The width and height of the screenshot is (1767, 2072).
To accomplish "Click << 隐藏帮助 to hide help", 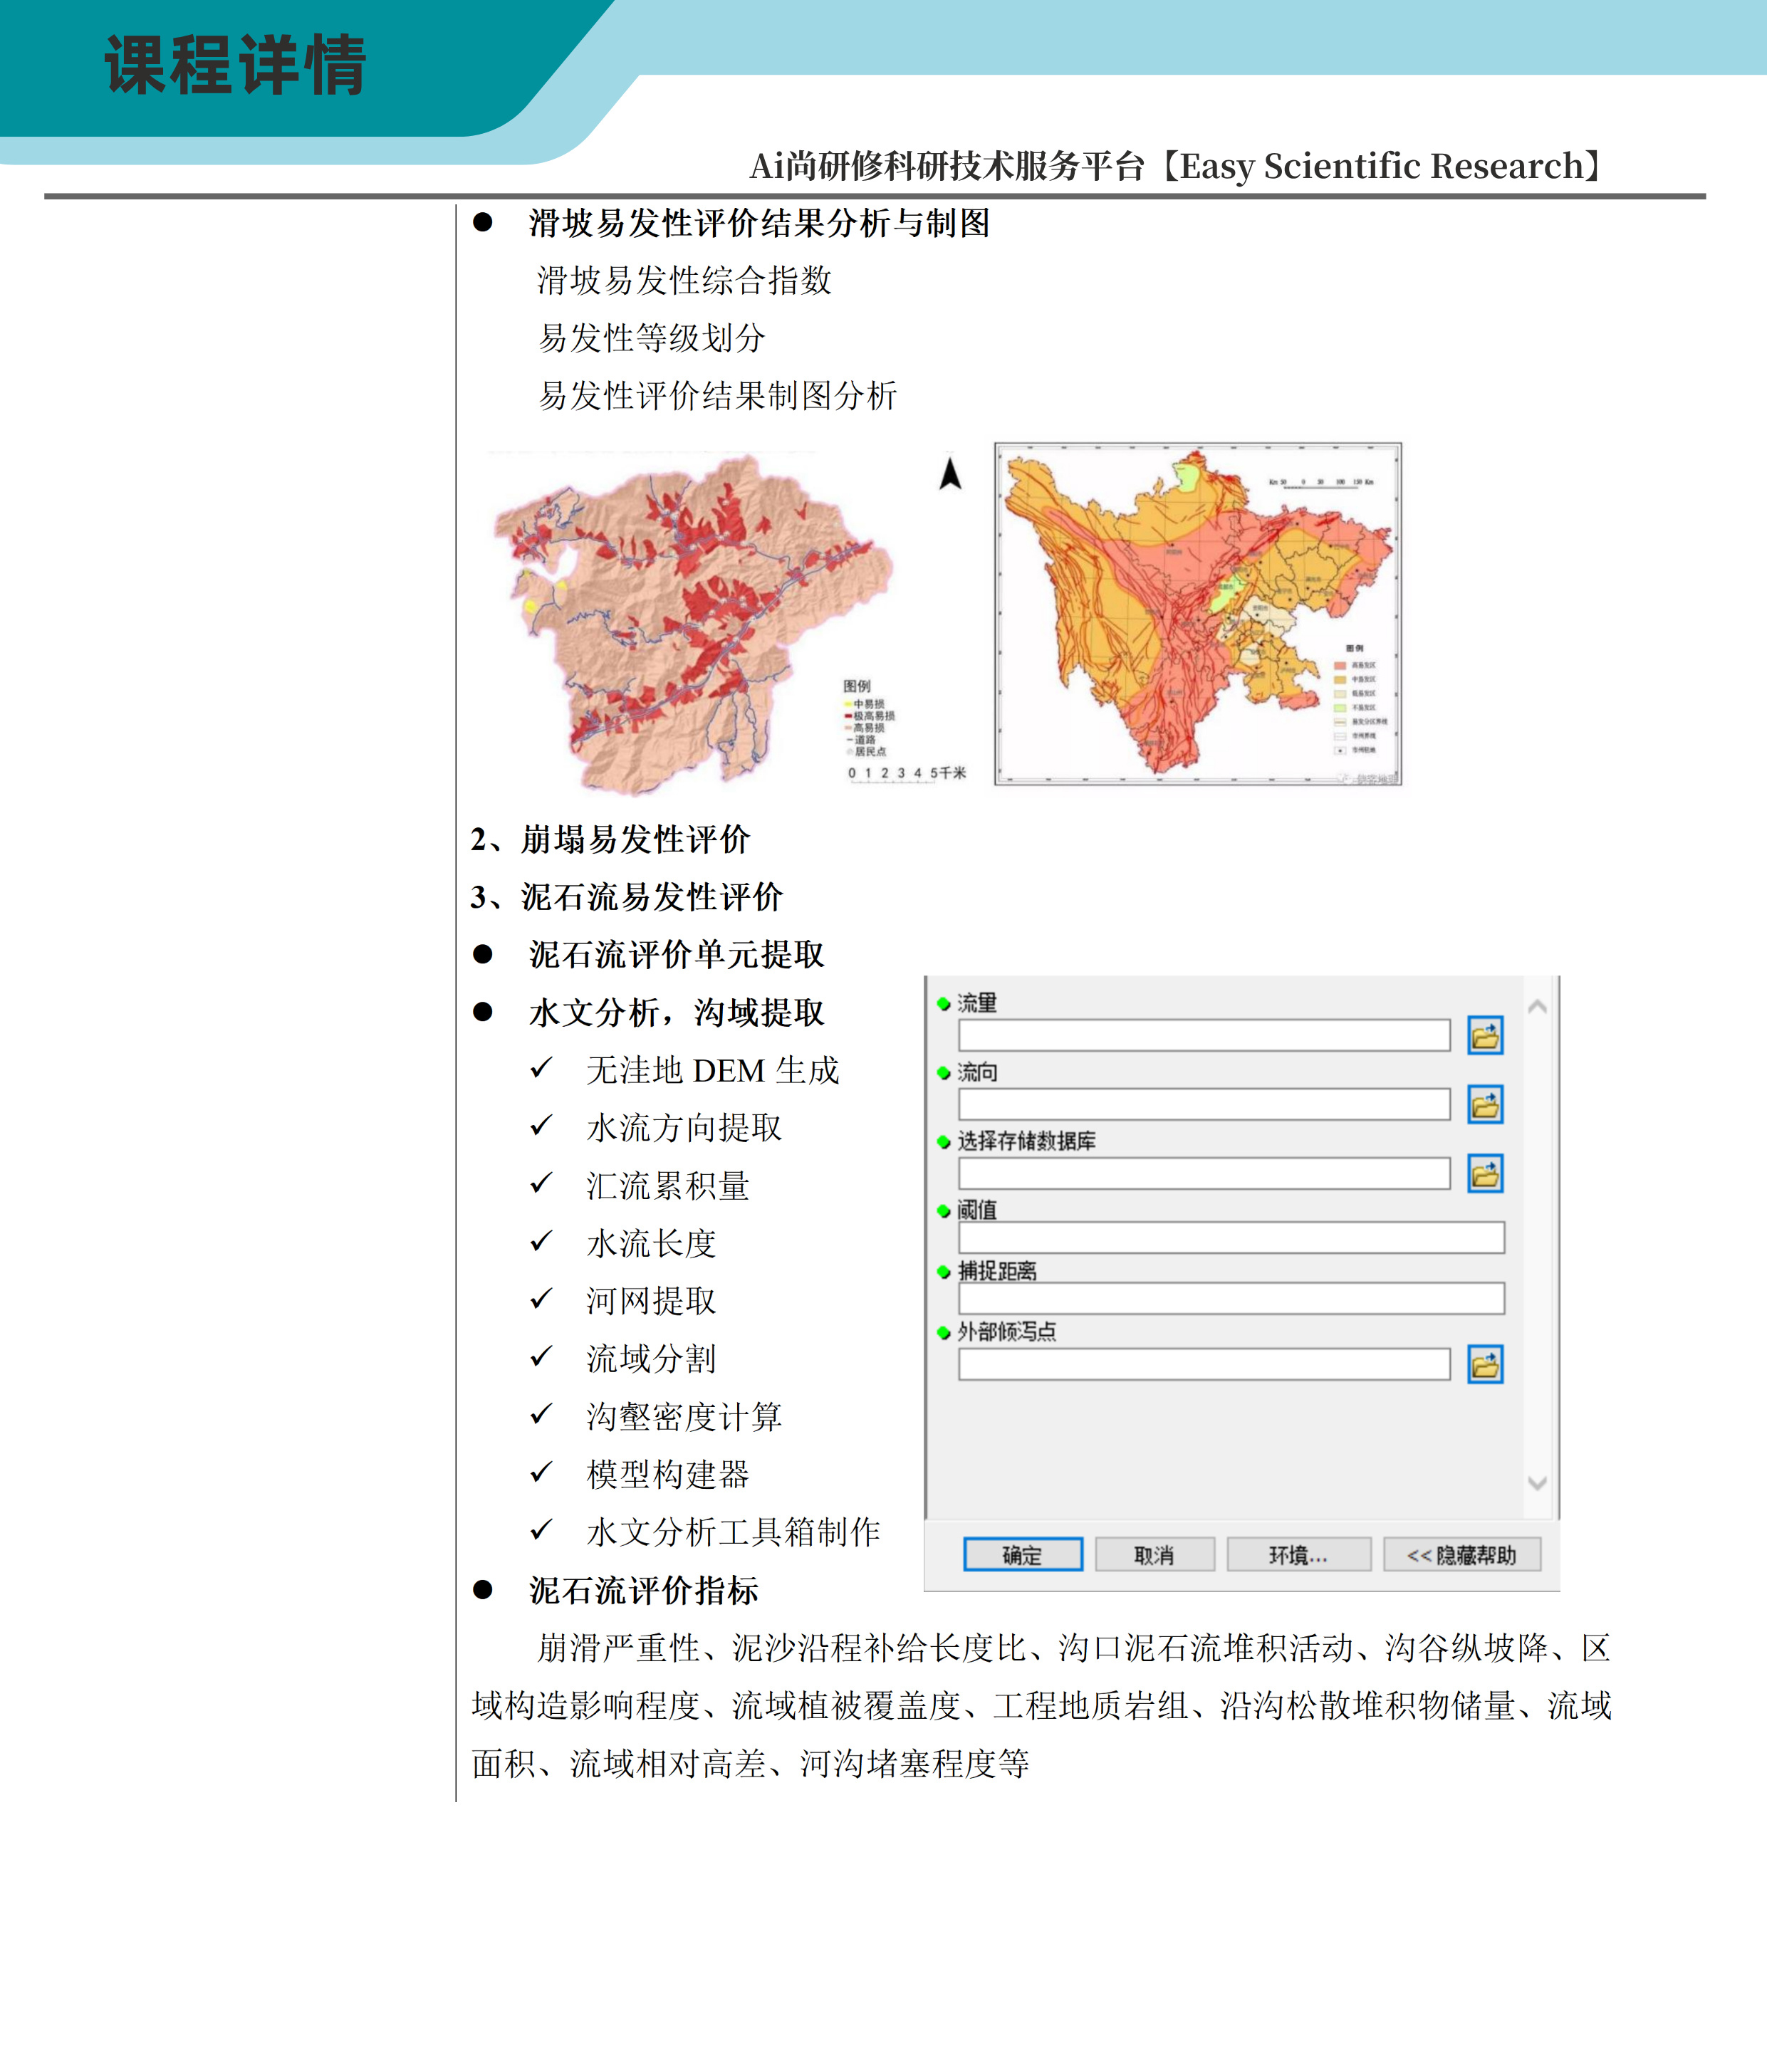I will coord(1461,1555).
